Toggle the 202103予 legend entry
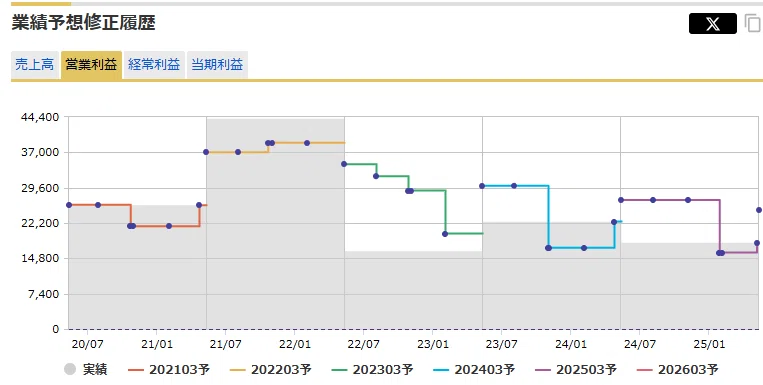This screenshot has height=385, width=763. [x=169, y=369]
